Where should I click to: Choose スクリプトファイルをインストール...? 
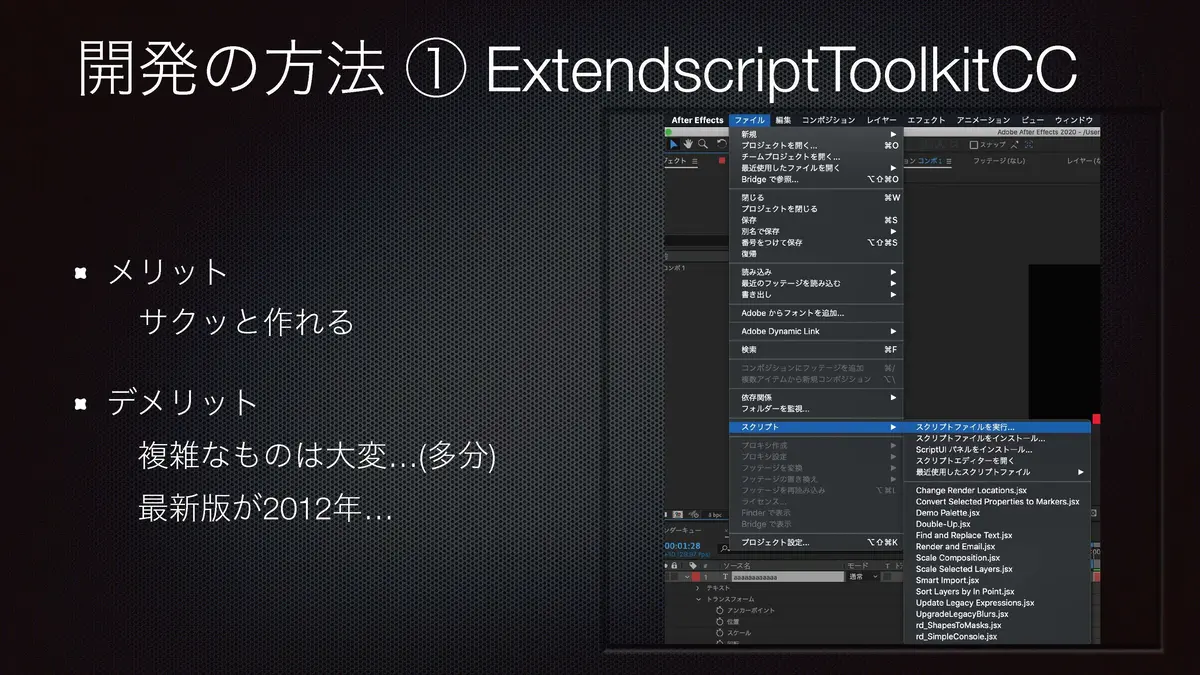(x=996, y=438)
